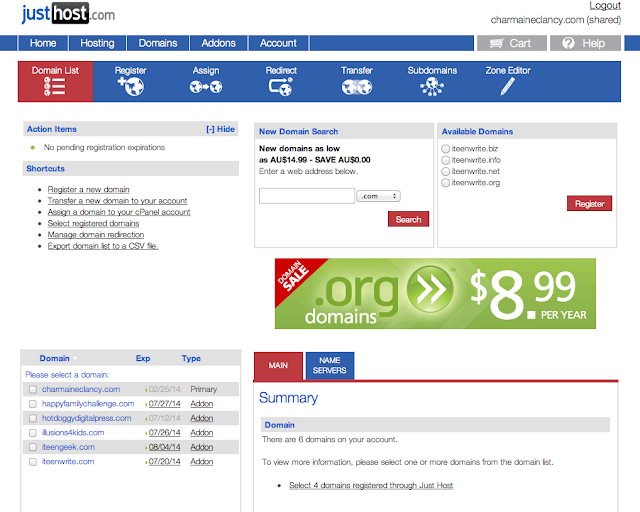Screen dimensions: 640x512
Task: Open Select registered domains shortcut
Action: tap(93, 223)
